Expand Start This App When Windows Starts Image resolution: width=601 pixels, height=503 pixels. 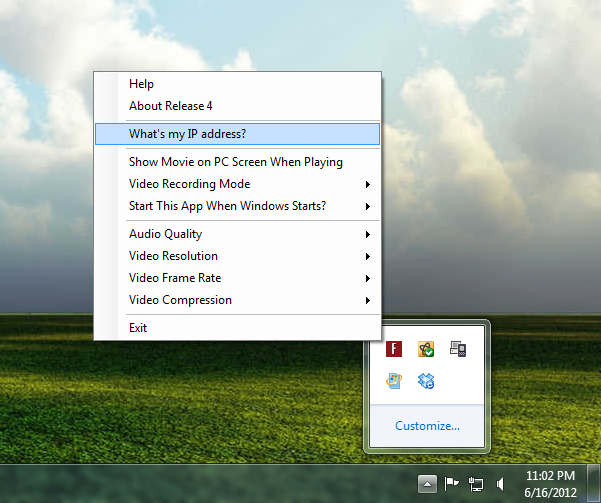tap(236, 206)
